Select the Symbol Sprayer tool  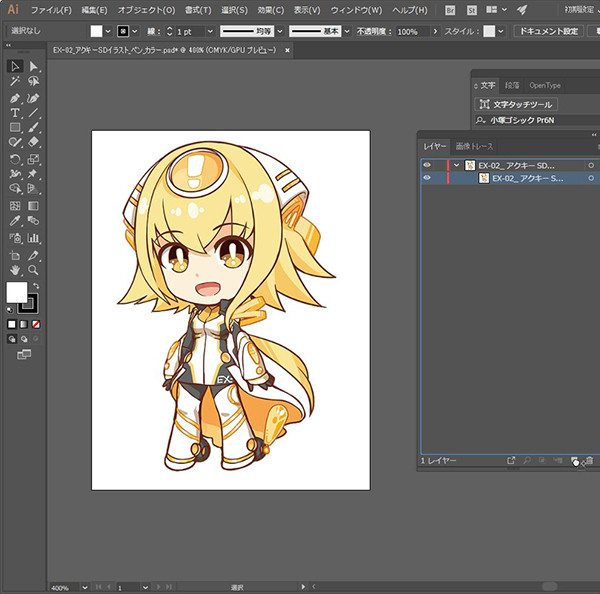(x=15, y=238)
